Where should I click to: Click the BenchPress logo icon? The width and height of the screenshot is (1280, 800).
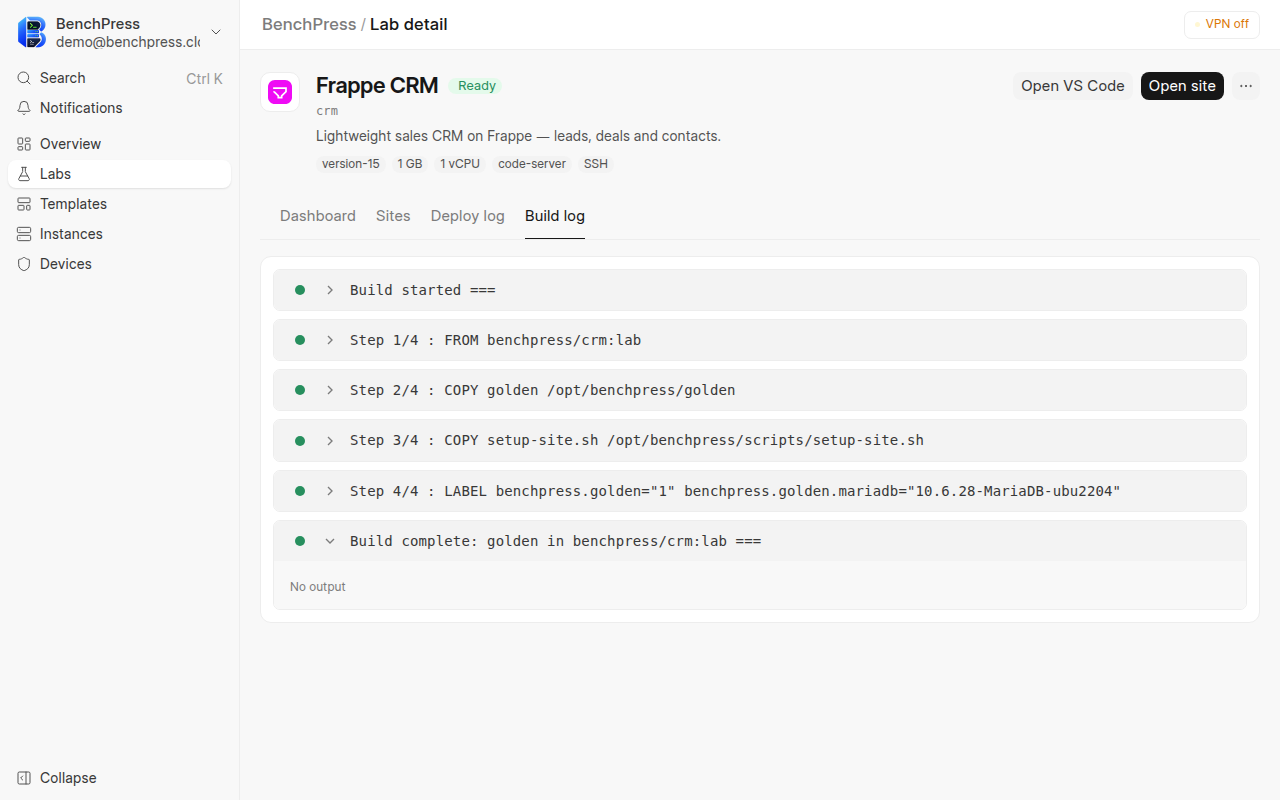pos(32,32)
